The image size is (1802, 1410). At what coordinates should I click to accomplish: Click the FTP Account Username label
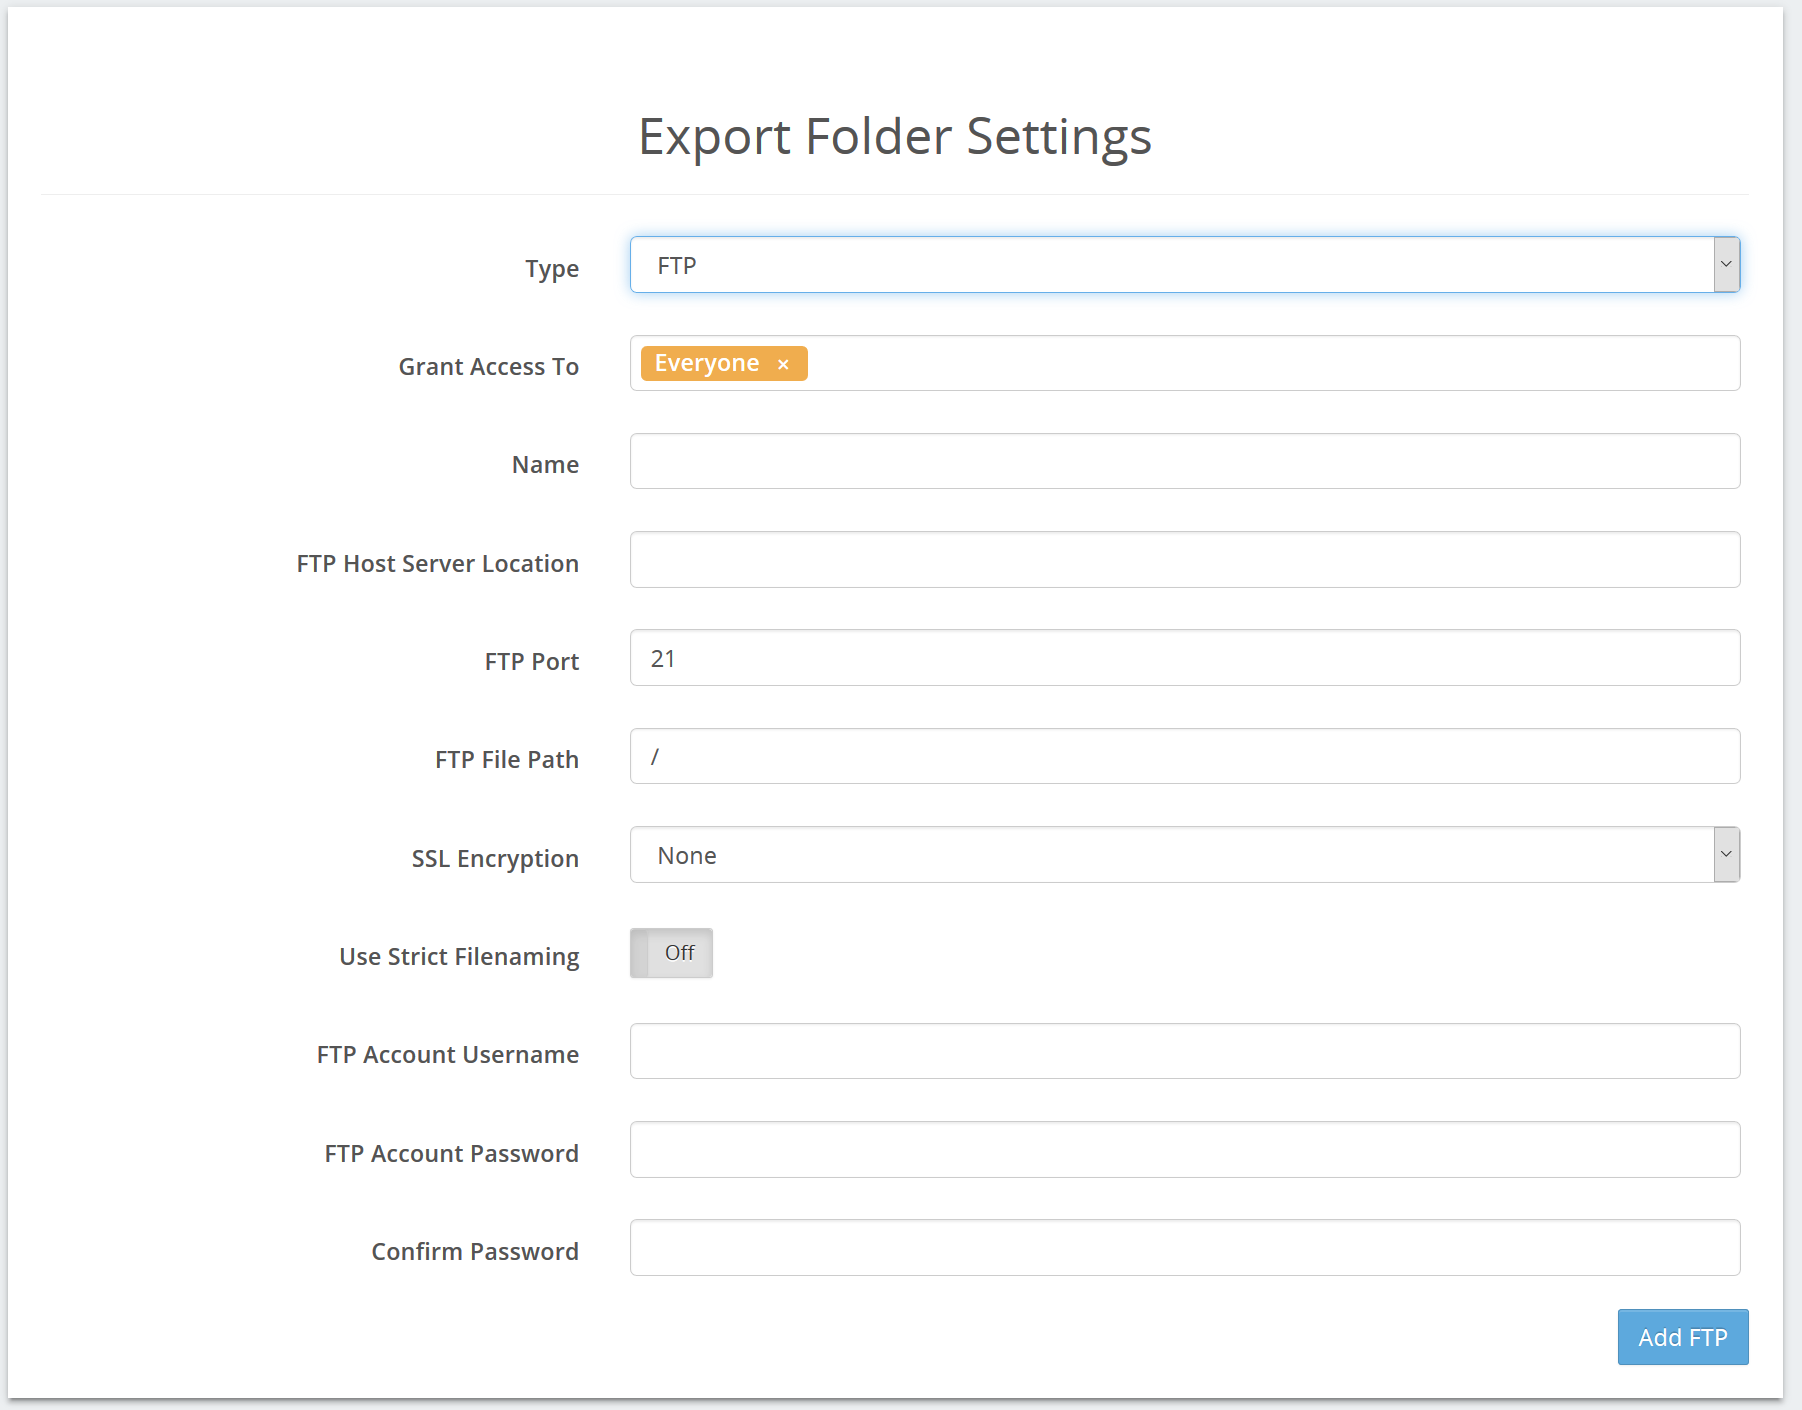(x=448, y=1055)
